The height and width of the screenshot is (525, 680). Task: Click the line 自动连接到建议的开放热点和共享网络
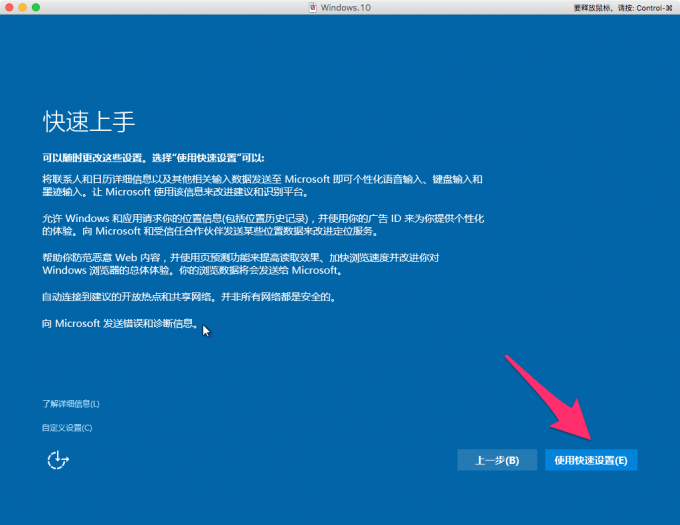point(189,297)
